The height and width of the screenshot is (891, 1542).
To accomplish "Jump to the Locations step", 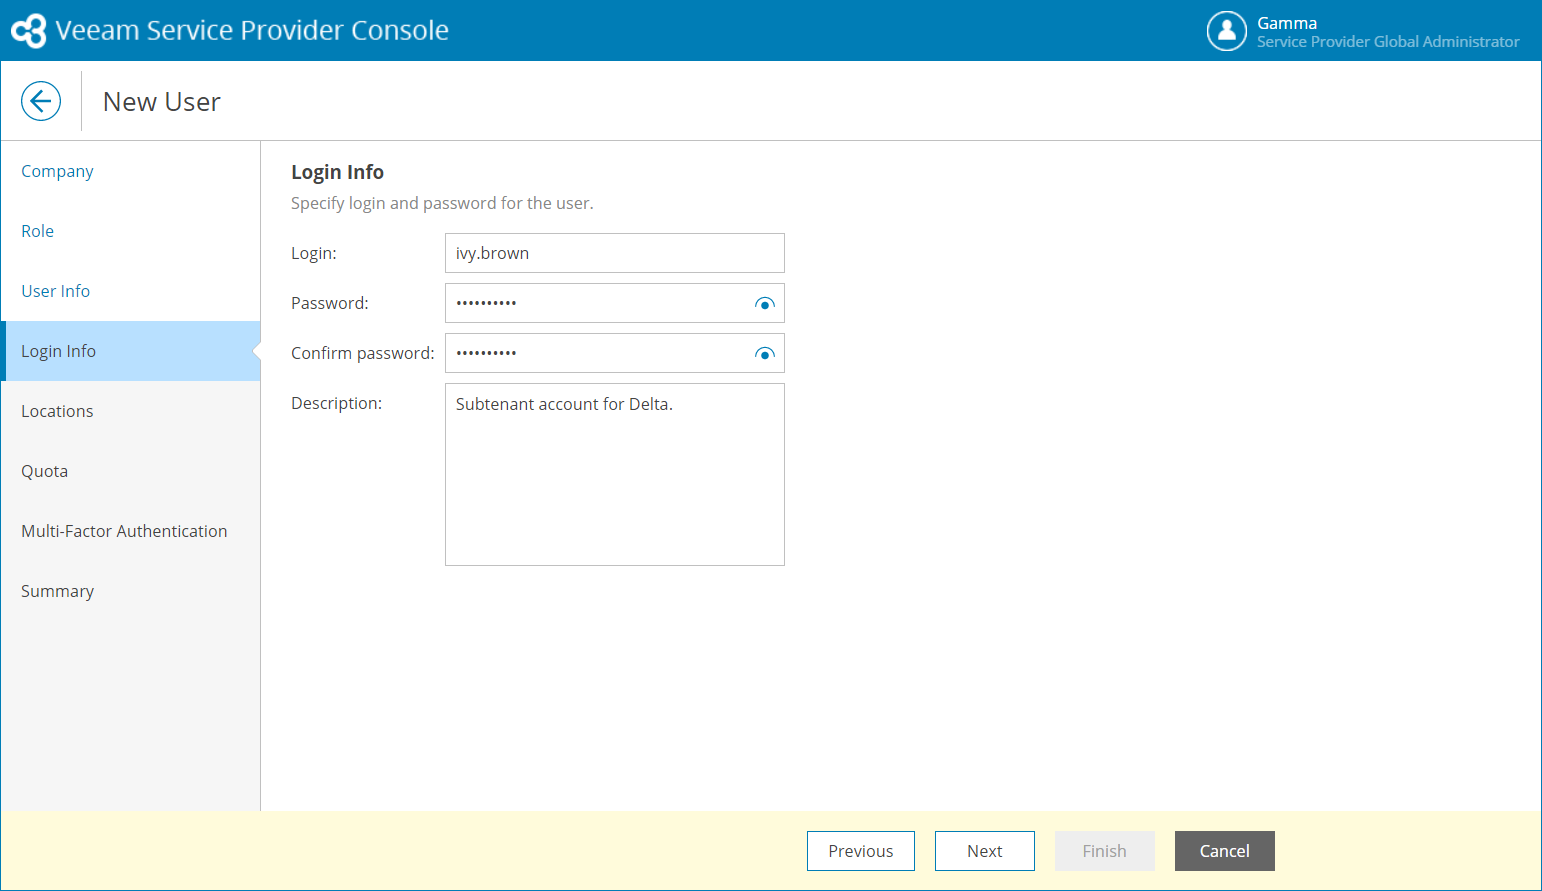I will coord(57,411).
